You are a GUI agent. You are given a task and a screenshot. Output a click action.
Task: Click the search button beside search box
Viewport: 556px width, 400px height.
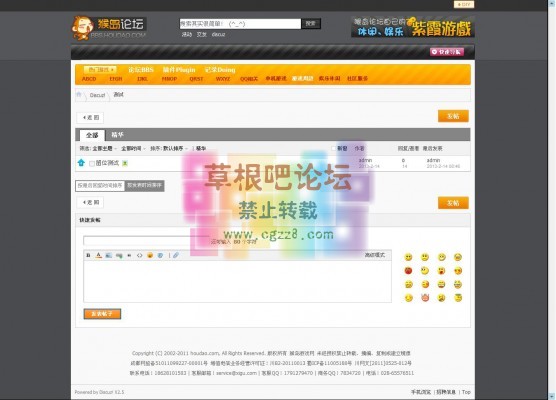(x=311, y=23)
